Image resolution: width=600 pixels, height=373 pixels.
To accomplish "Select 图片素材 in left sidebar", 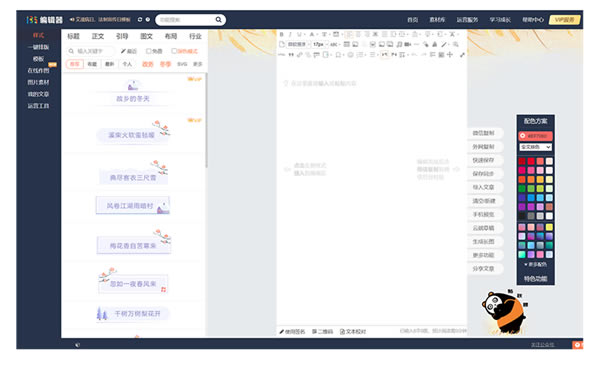I will pos(38,82).
